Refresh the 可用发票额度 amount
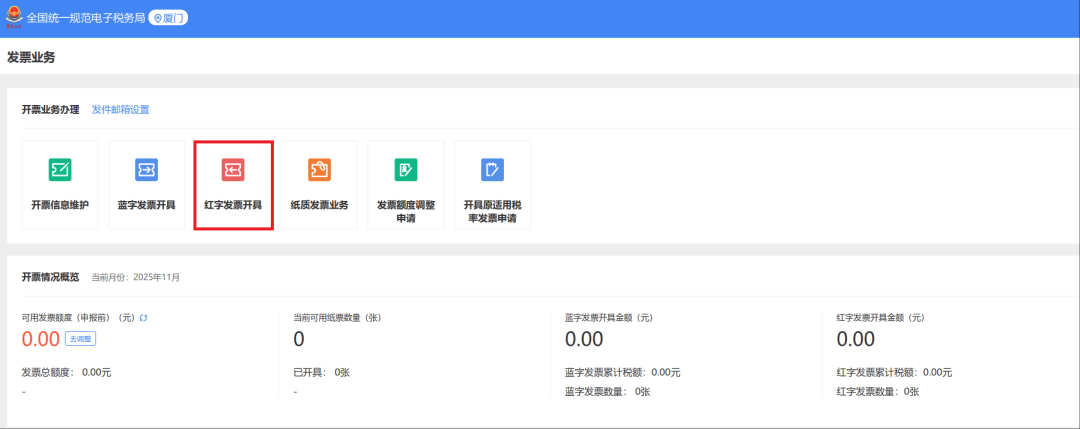The image size is (1080, 429). click(144, 318)
